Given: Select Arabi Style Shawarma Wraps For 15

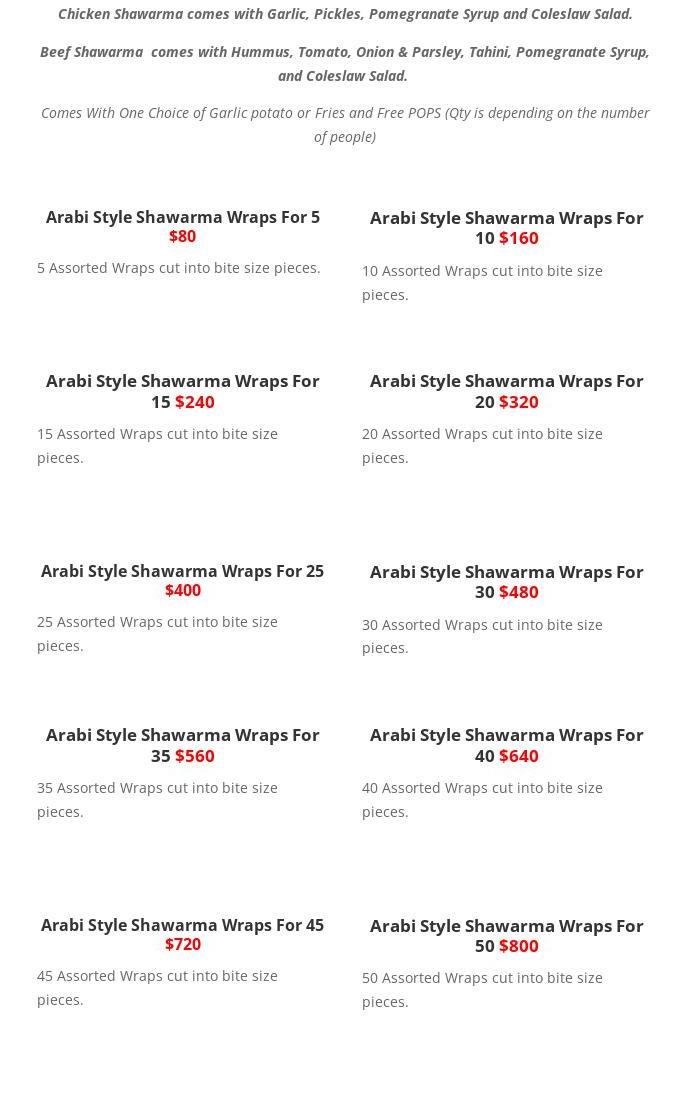Looking at the screenshot, I should coord(182,381).
